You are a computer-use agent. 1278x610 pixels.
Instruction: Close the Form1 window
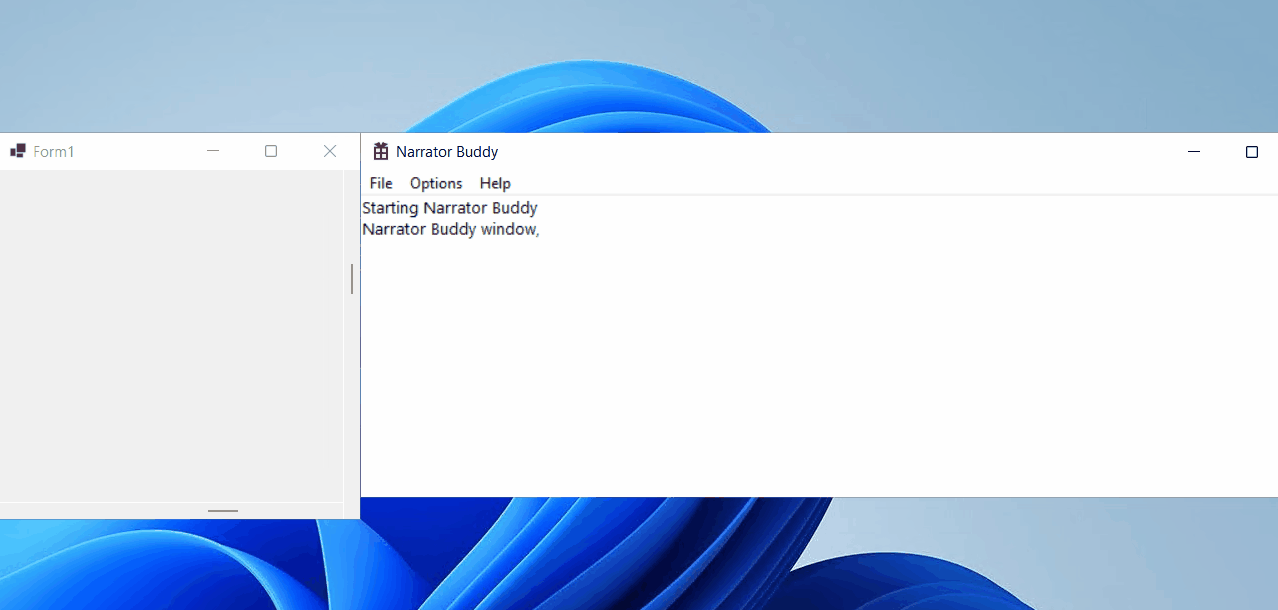click(329, 150)
